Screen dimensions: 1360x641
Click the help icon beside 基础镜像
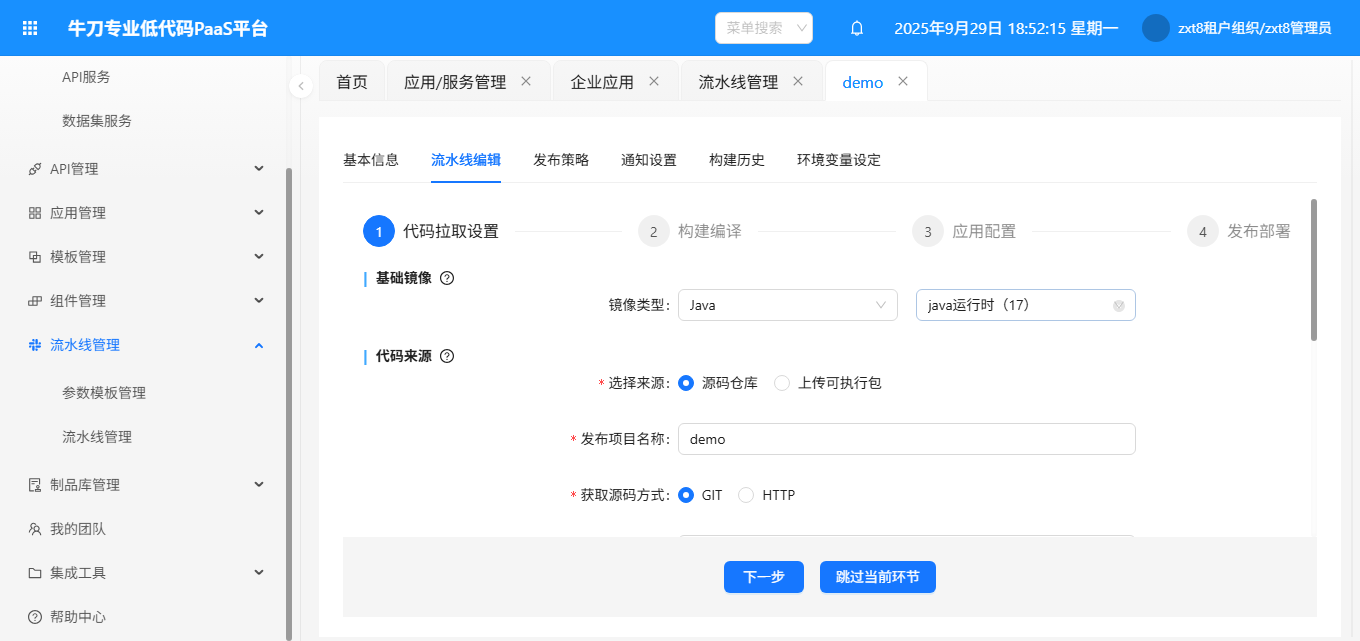coord(447,278)
